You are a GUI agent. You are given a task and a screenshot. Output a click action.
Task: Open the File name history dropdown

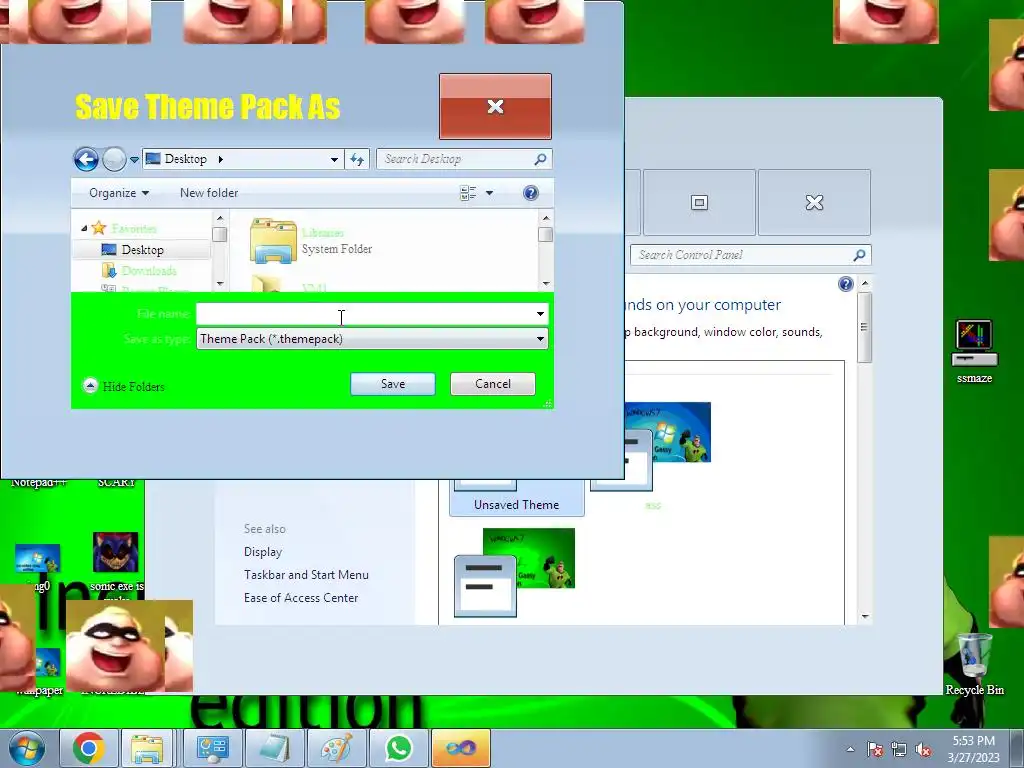(x=540, y=314)
